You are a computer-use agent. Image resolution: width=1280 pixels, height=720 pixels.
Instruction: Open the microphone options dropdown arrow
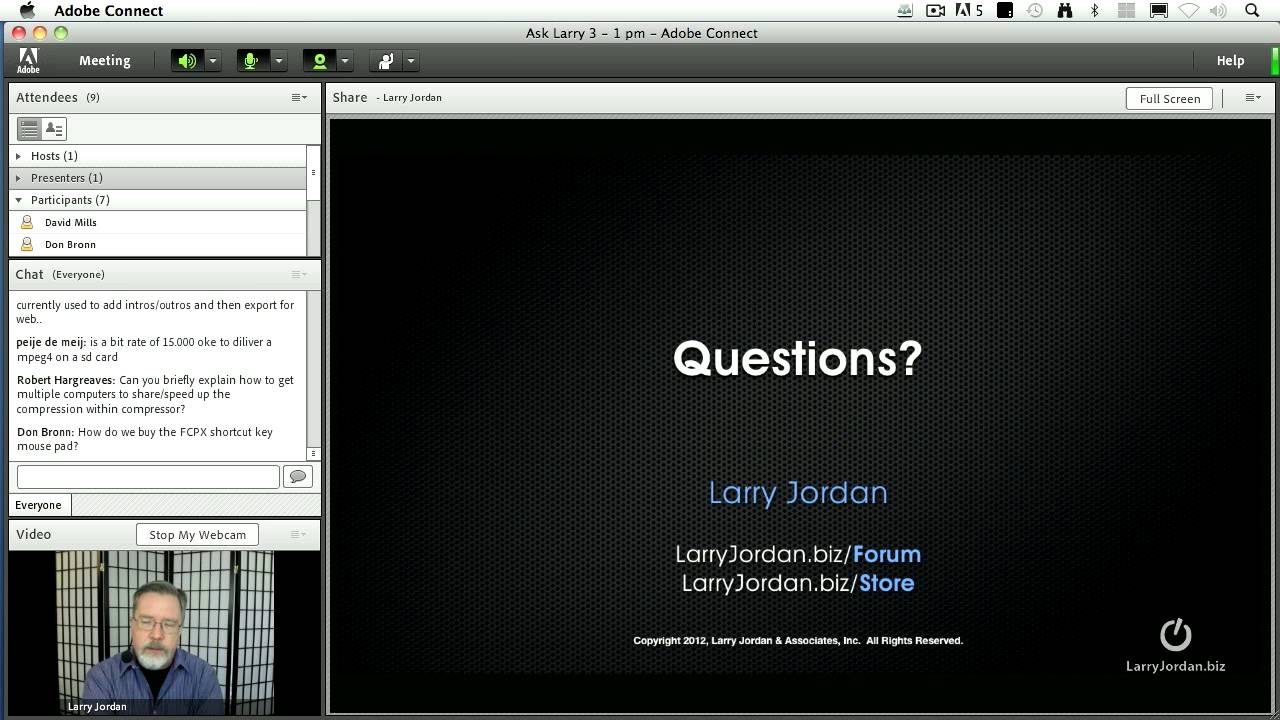click(x=278, y=61)
